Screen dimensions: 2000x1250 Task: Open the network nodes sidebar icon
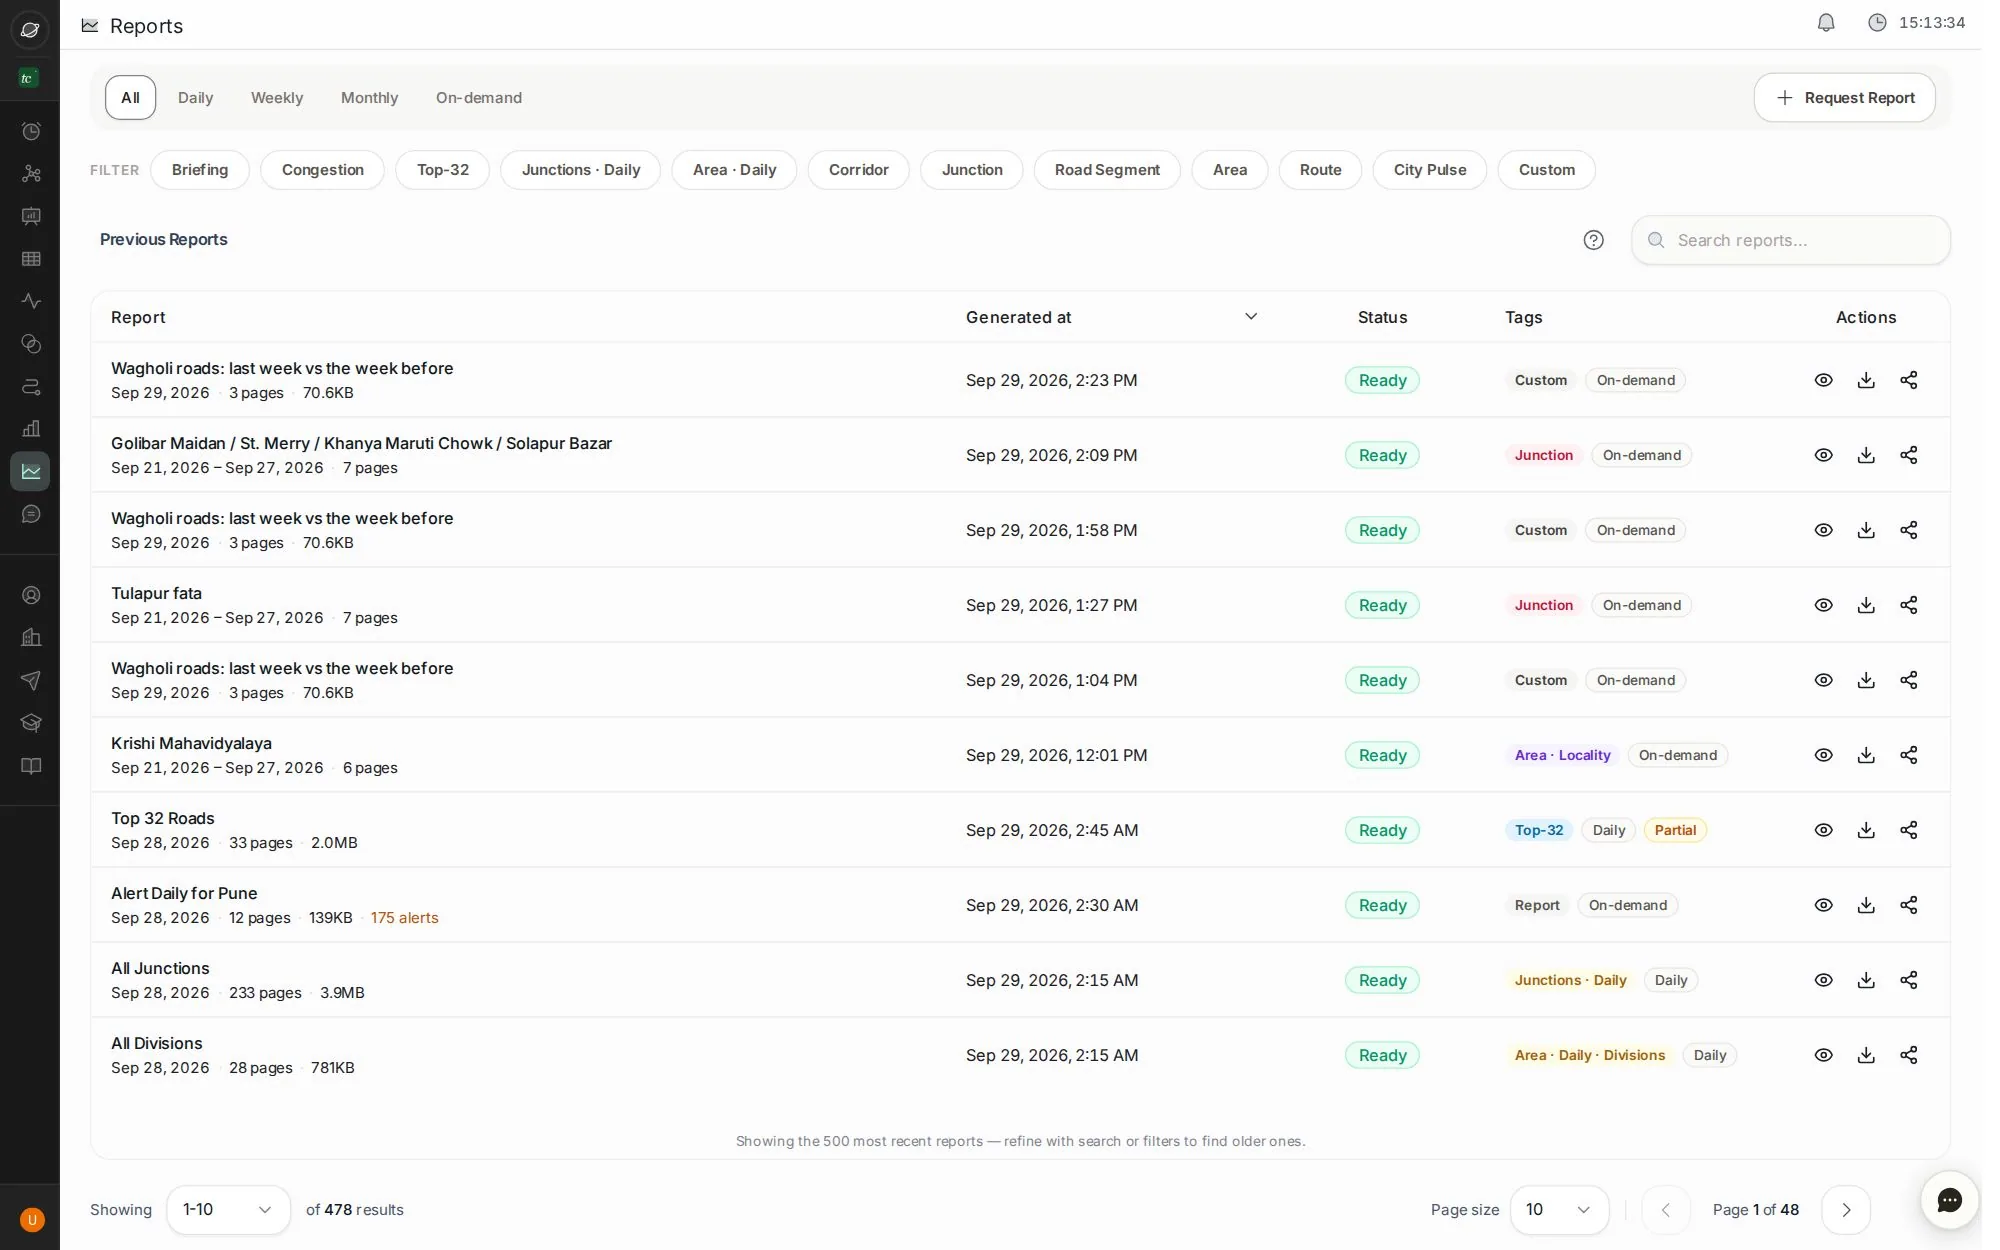31,174
